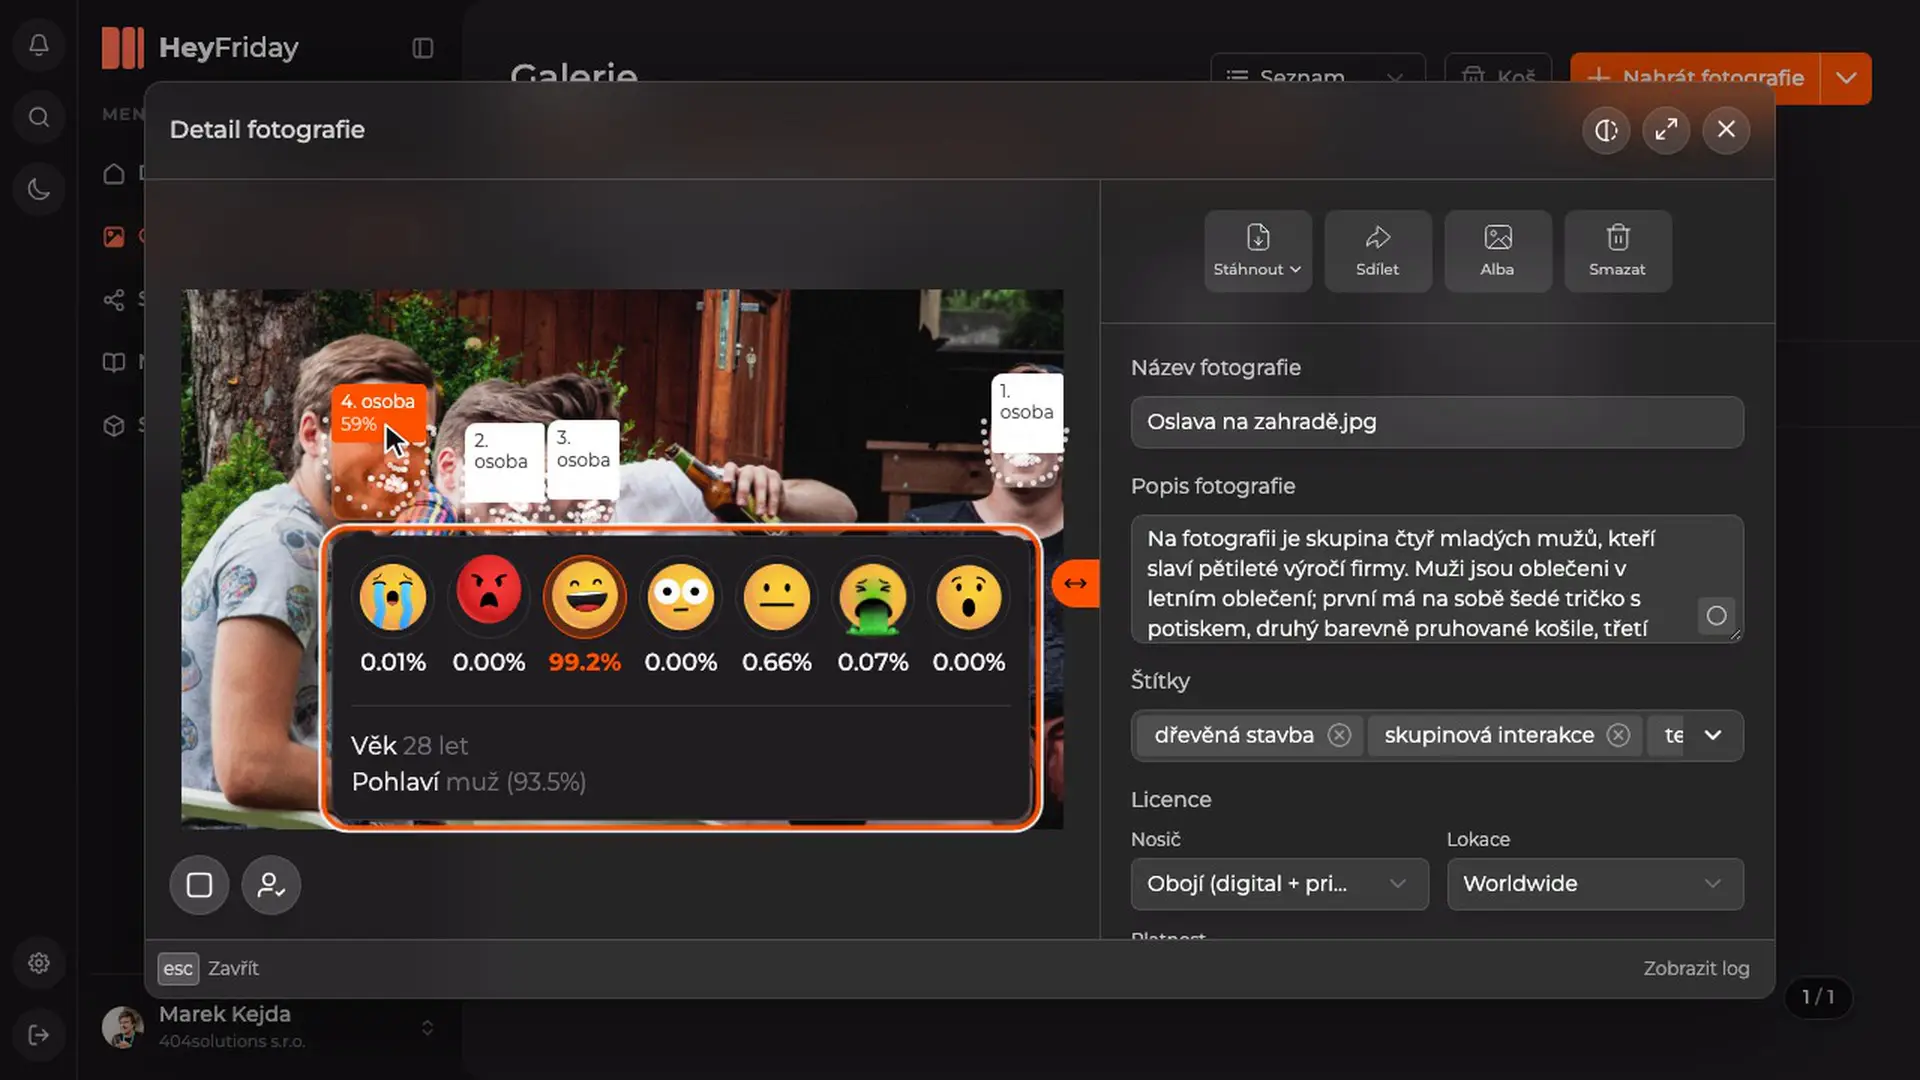Click circle icon in description field
Image resolution: width=1920 pixels, height=1080 pixels.
(x=1716, y=616)
